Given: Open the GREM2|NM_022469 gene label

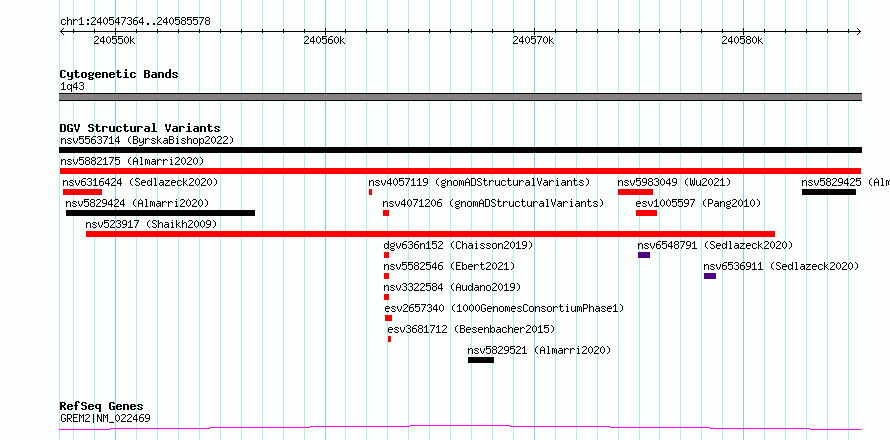Looking at the screenshot, I should pos(105,419).
